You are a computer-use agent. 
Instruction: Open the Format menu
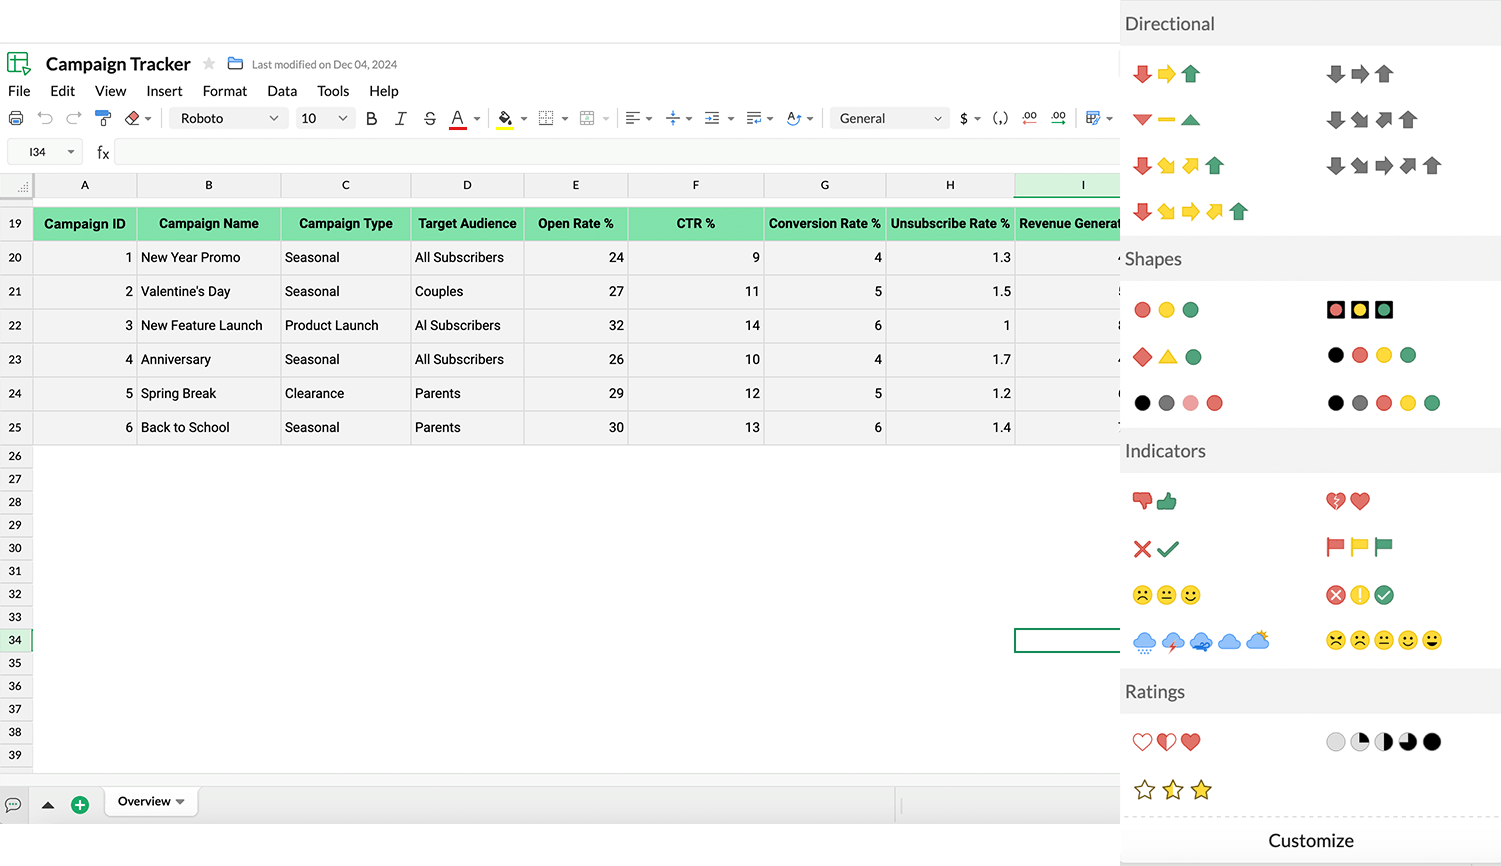pos(224,91)
